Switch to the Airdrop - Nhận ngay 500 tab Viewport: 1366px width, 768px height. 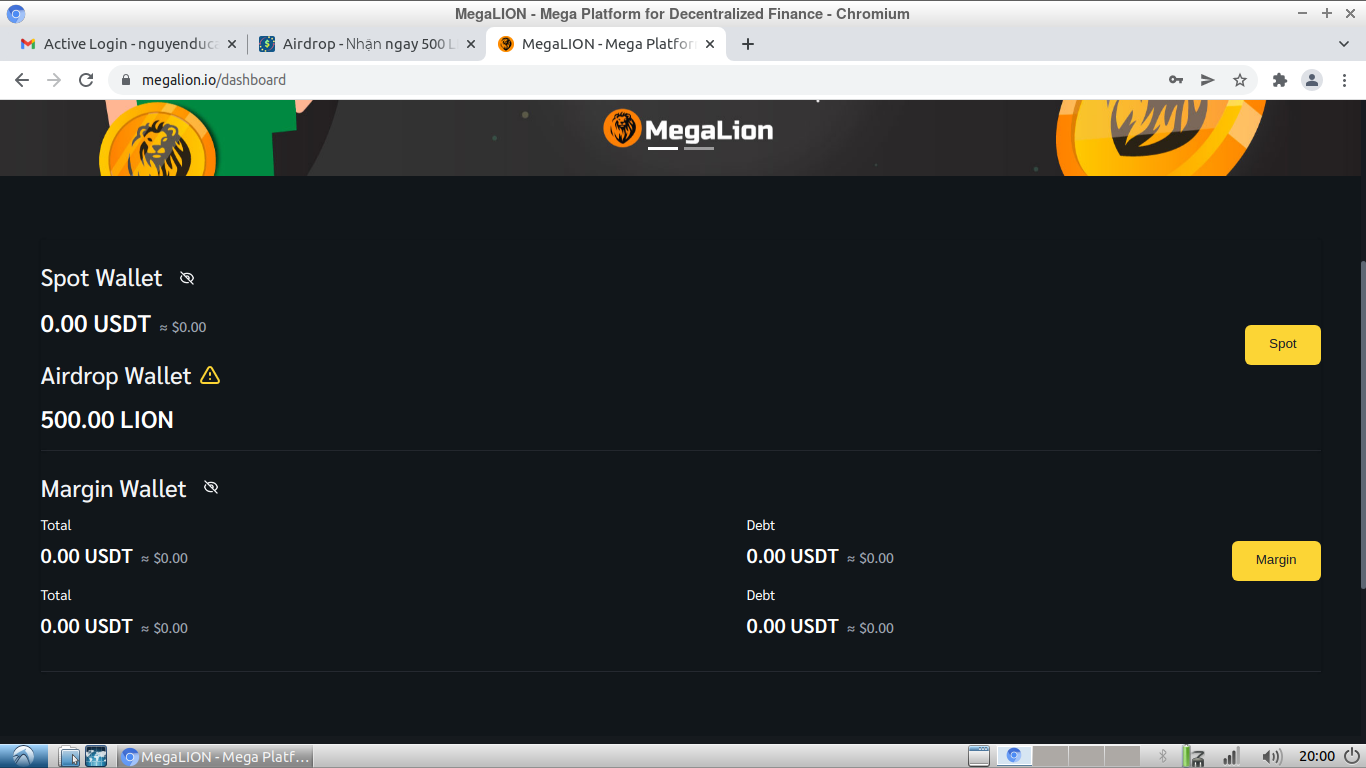coord(365,44)
